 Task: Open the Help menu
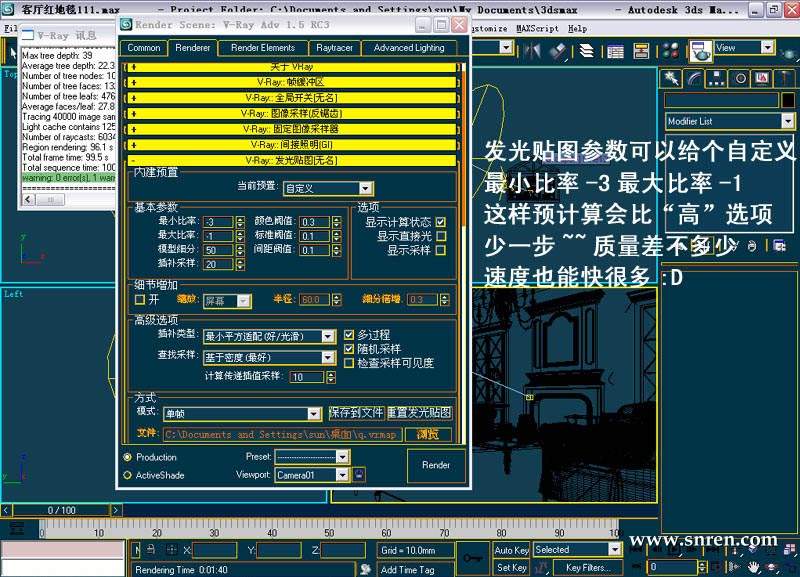[577, 29]
